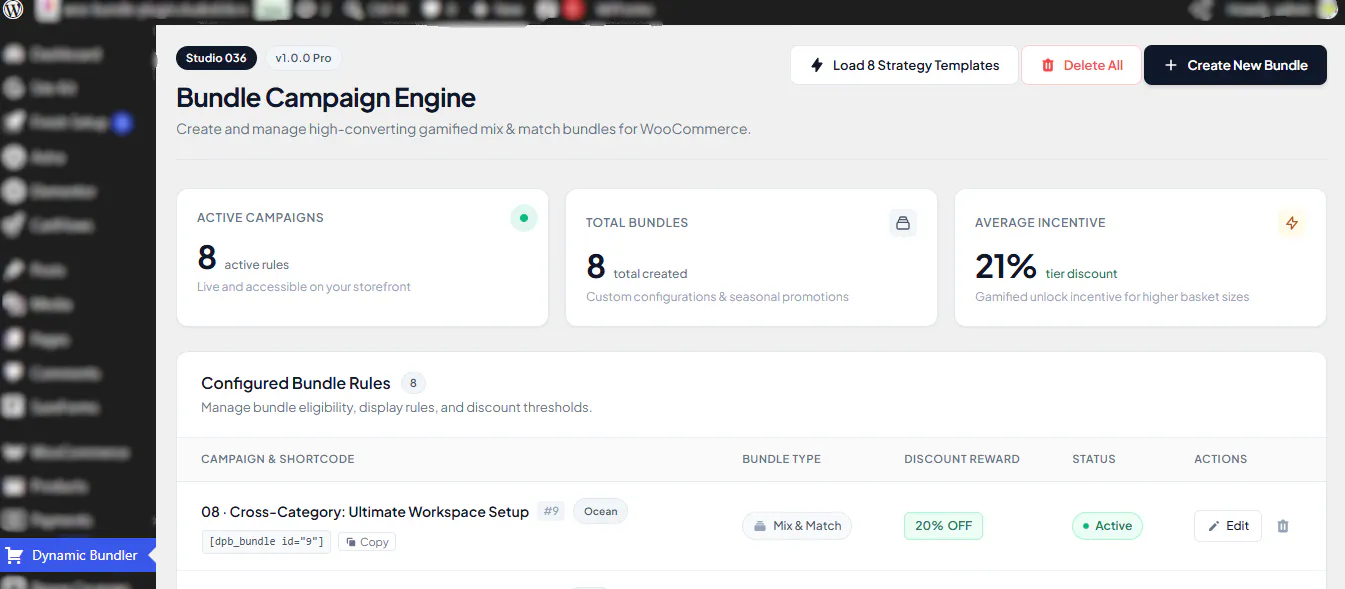Screen dimensions: 1345x589
Task: Click the 'Bundle Campaign Engine' heading
Action: [326, 98]
